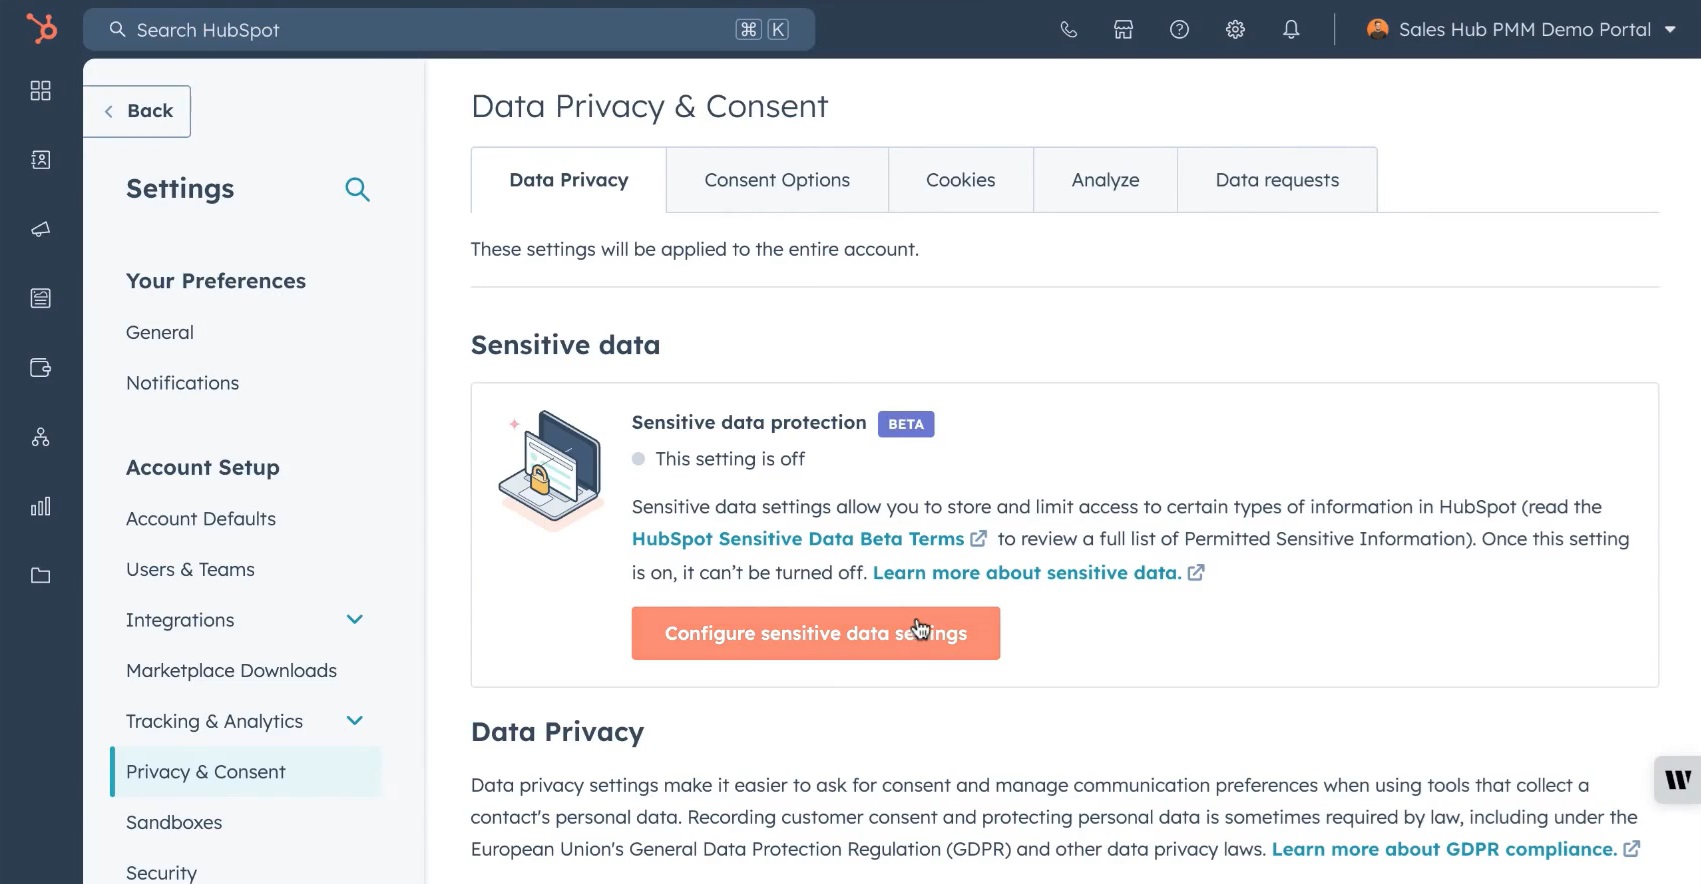Switch to the Consent Options tab
Image resolution: width=1701 pixels, height=884 pixels.
click(777, 180)
